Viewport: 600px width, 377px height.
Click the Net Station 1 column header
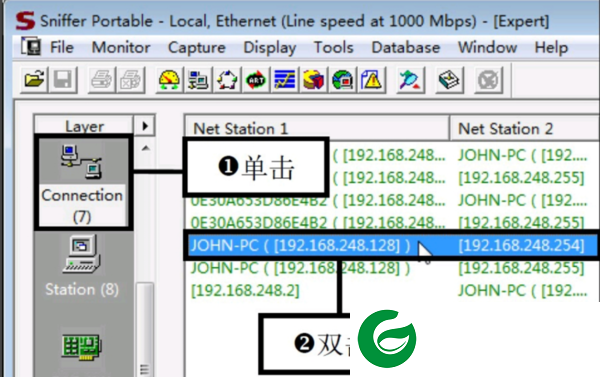point(317,129)
